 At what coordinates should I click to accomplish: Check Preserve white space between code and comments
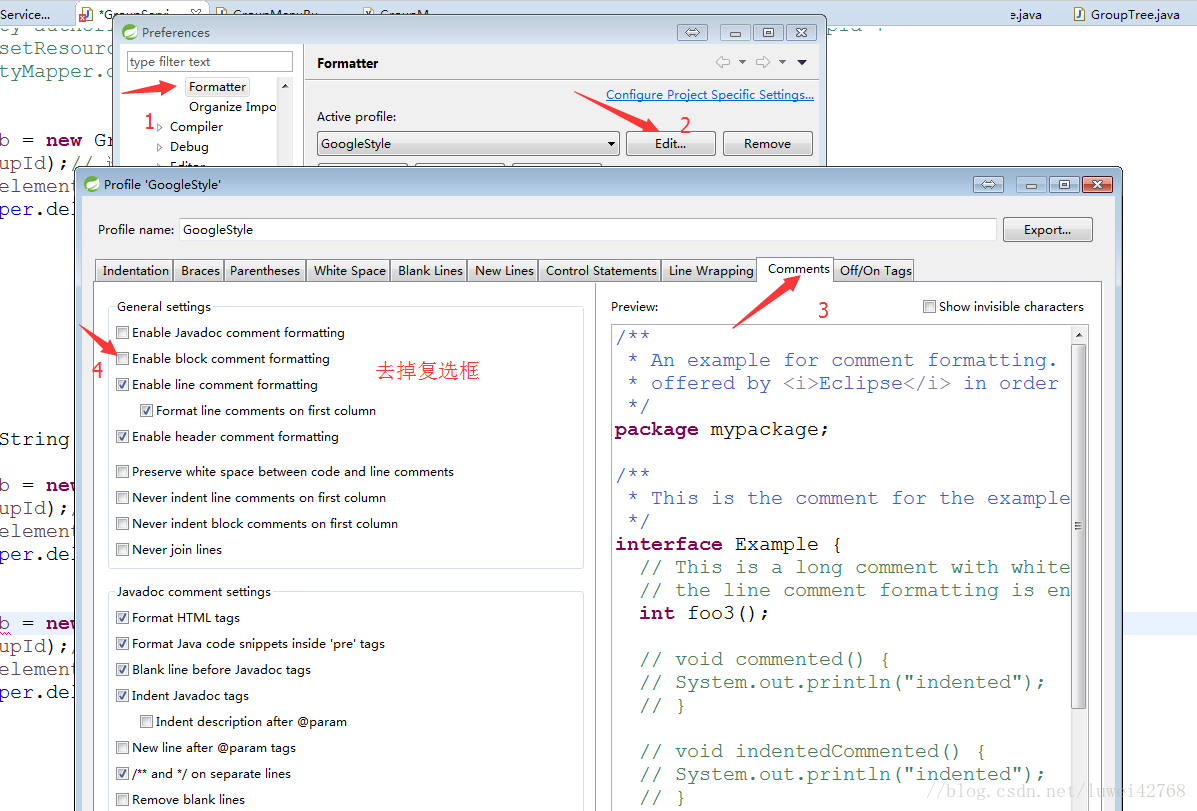point(122,471)
